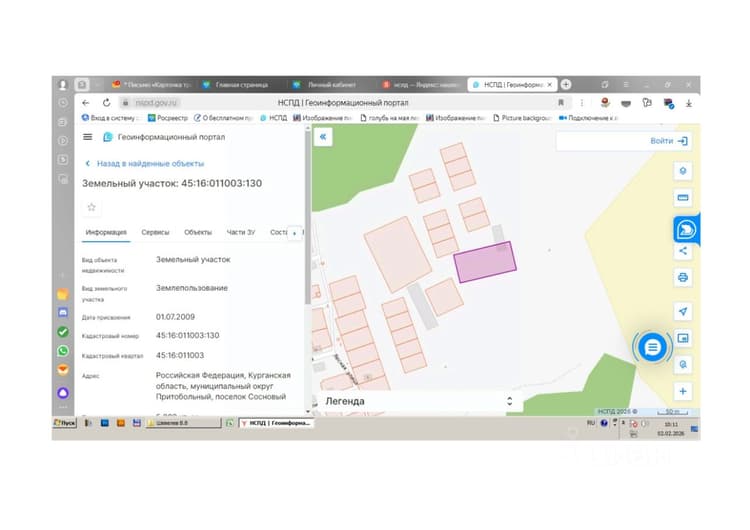Locate me with the navigation arrow icon
Image resolution: width=750 pixels, height=530 pixels.
(683, 311)
